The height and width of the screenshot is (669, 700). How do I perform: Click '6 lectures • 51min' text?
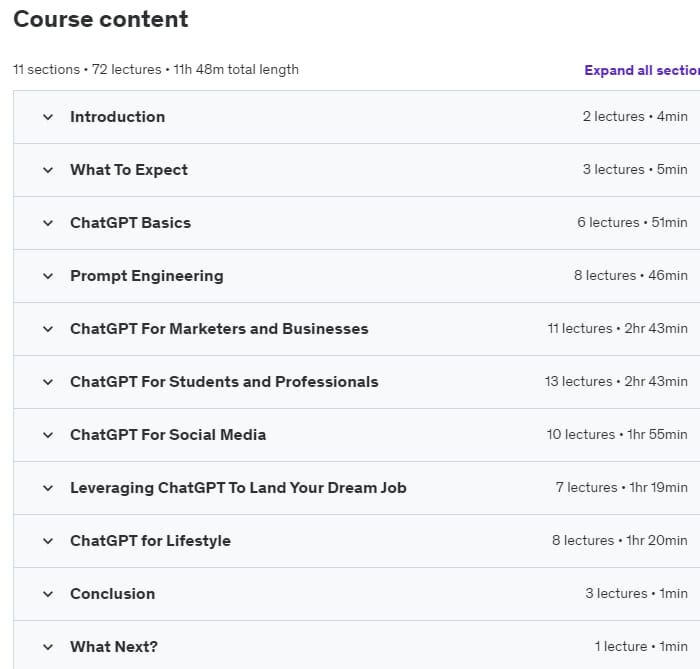632,222
